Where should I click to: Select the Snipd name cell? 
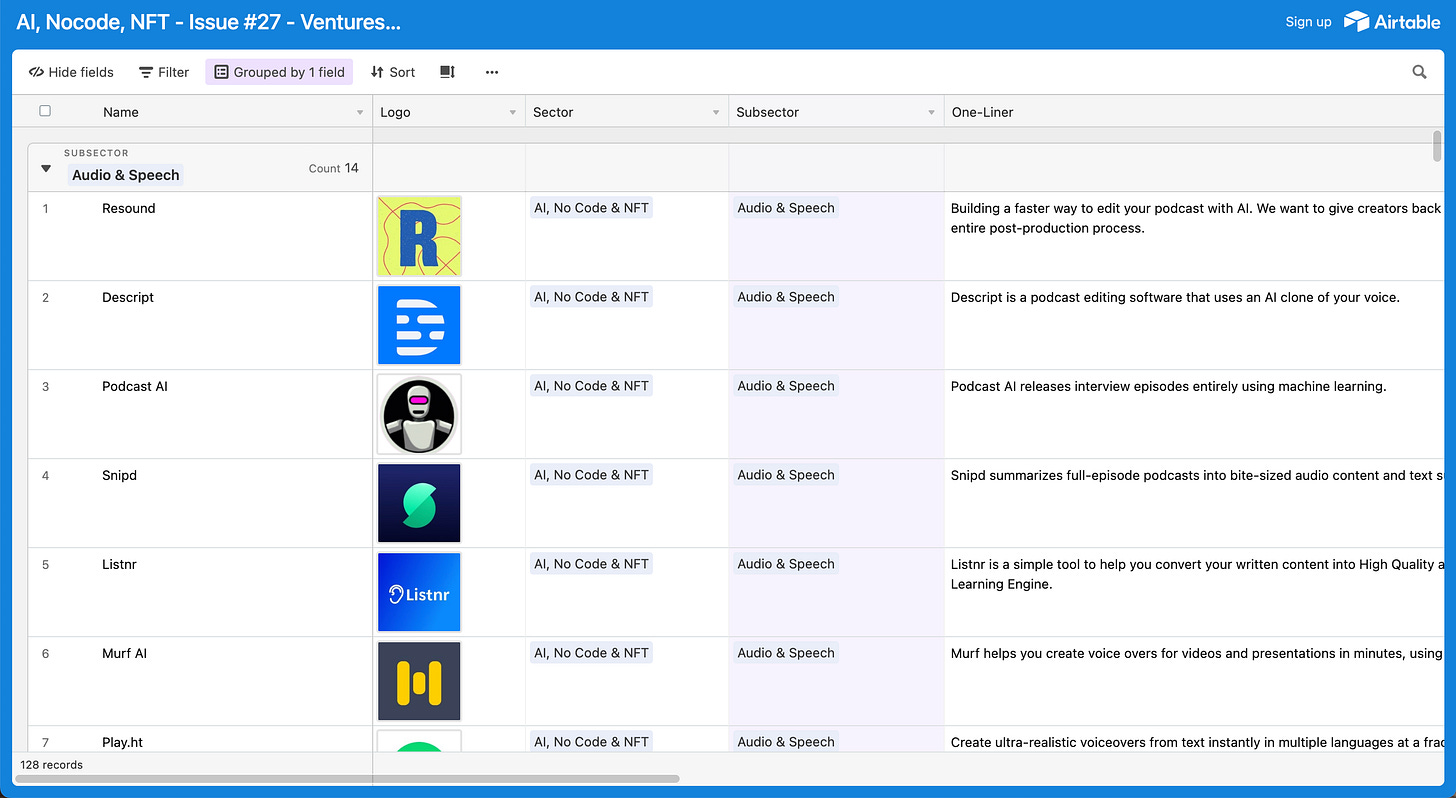coord(200,503)
